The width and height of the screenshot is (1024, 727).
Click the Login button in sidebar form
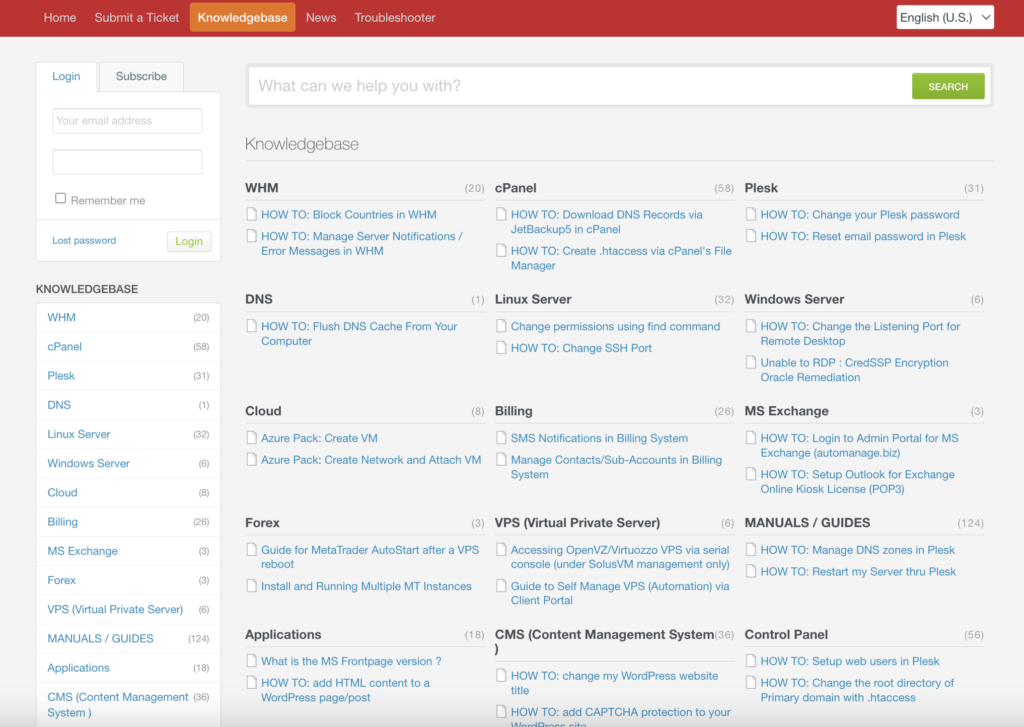tap(189, 241)
